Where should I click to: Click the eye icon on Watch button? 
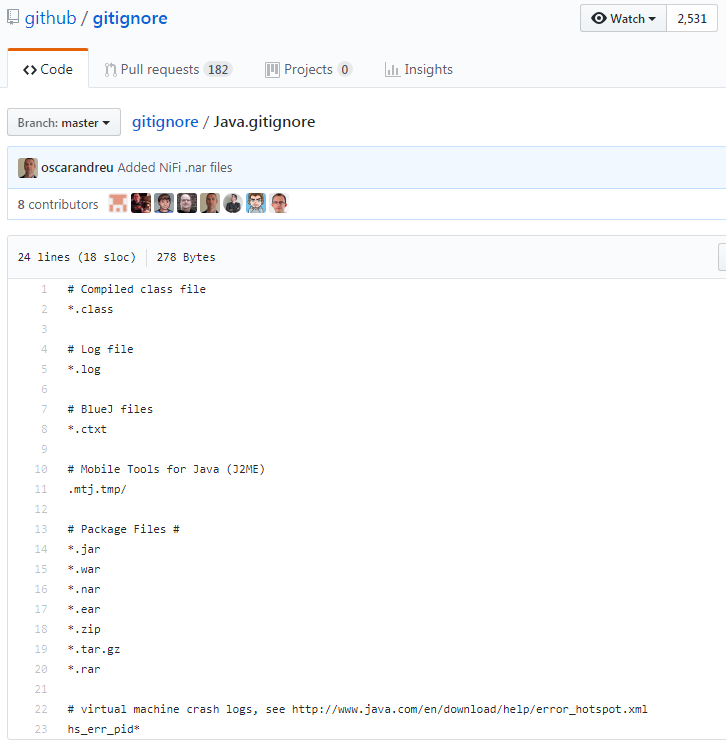point(599,19)
